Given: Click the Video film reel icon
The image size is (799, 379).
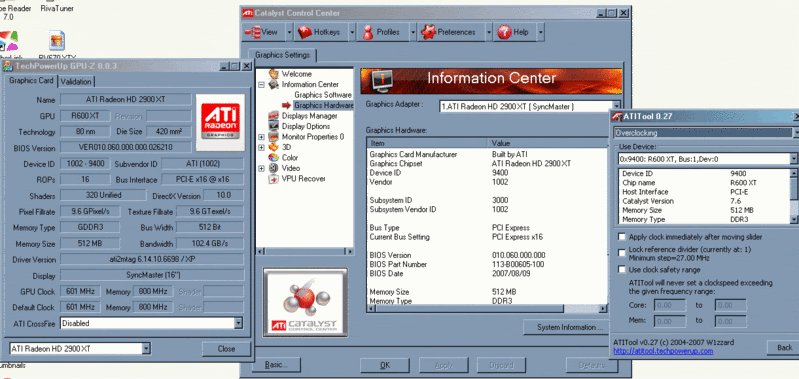Looking at the screenshot, I should (274, 168).
